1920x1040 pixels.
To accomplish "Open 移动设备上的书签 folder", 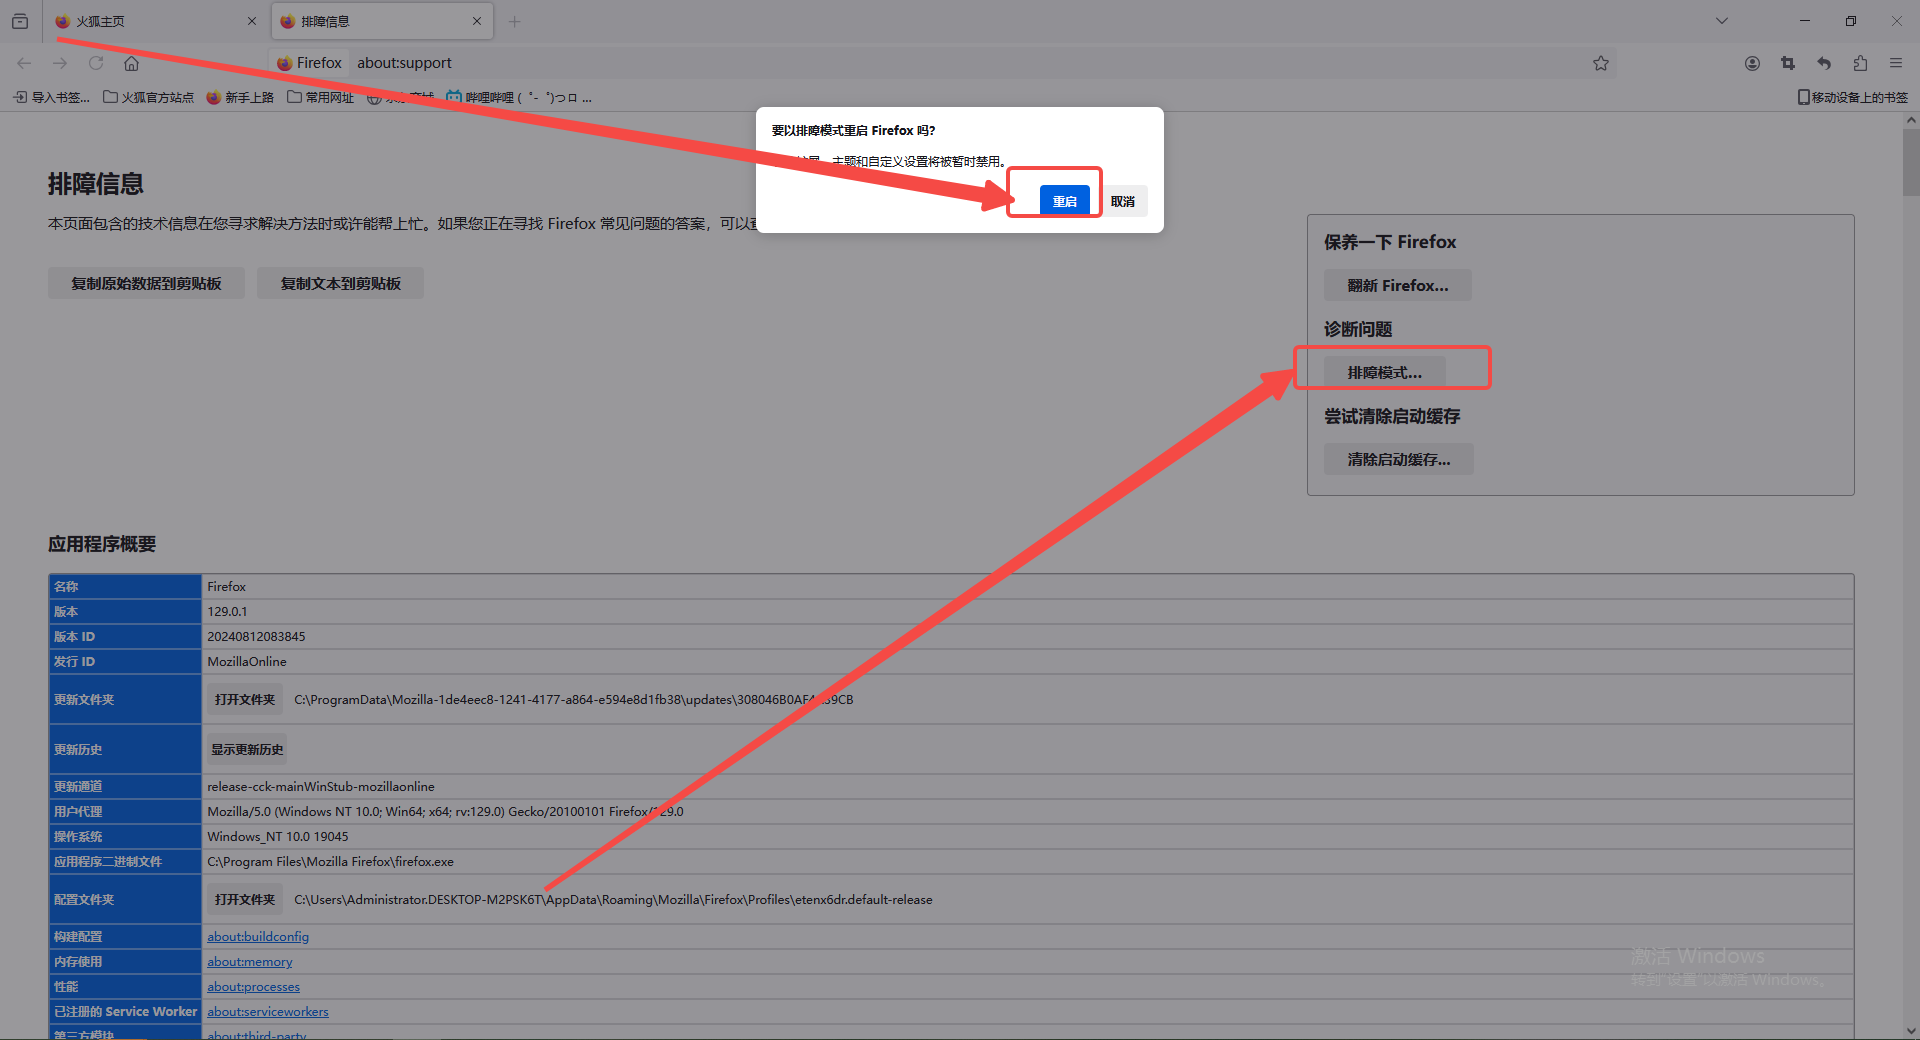I will pyautogui.click(x=1853, y=97).
